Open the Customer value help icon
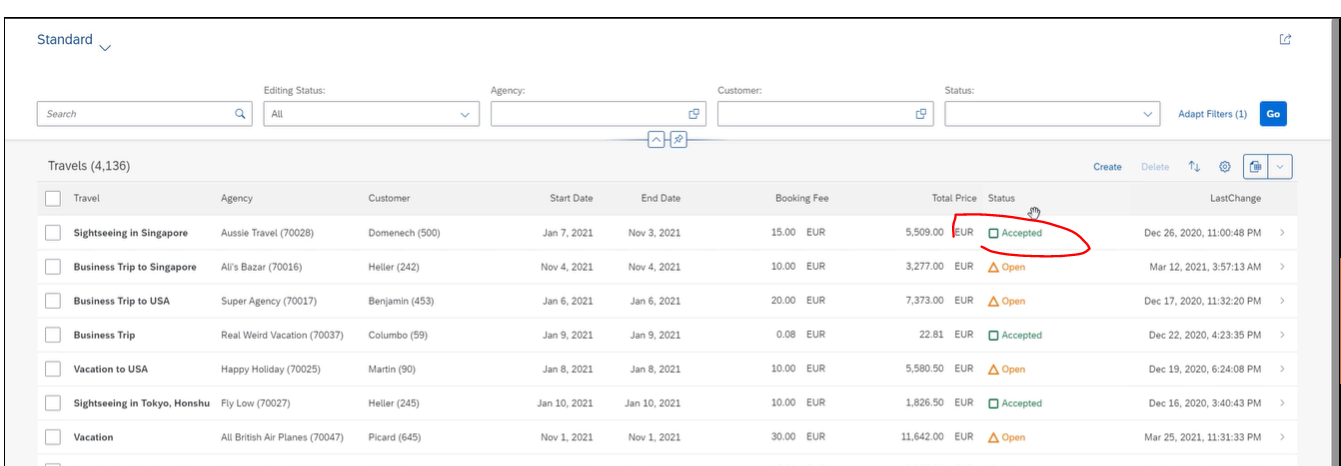 coord(921,114)
